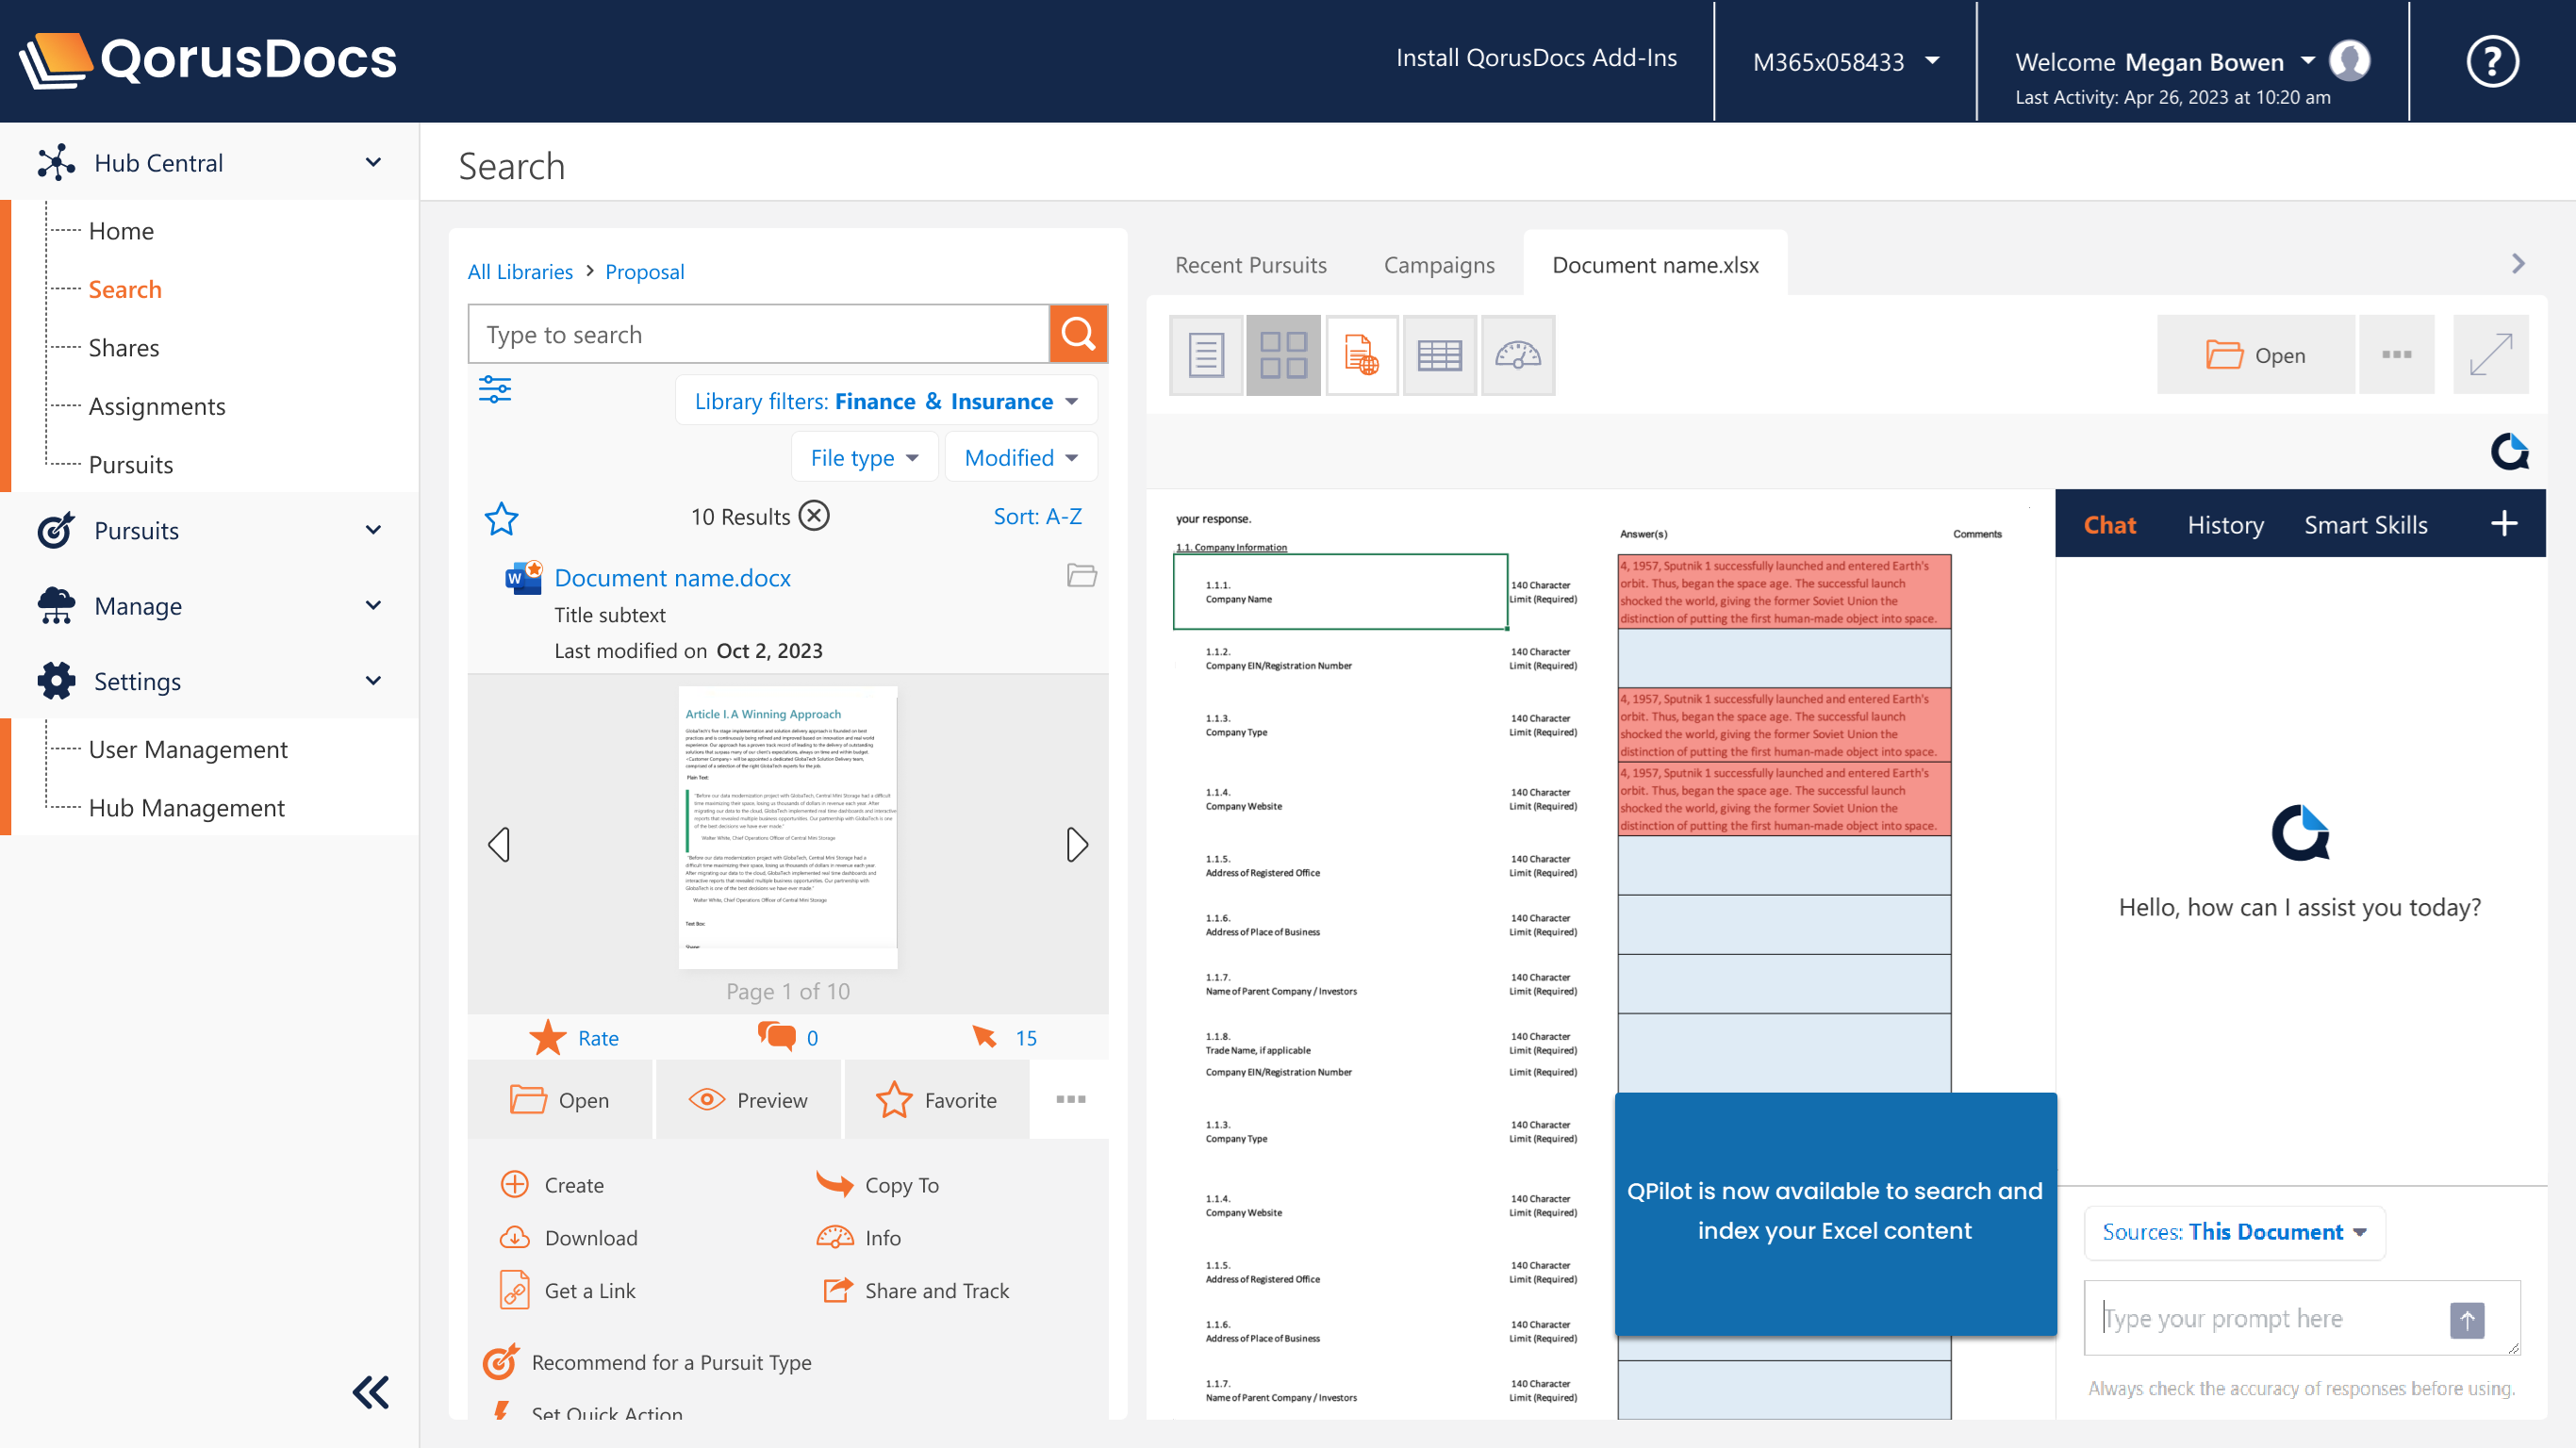Viewport: 2576px width, 1448px height.
Task: Switch to the Recent Pursuits tab
Action: pyautogui.click(x=1250, y=265)
